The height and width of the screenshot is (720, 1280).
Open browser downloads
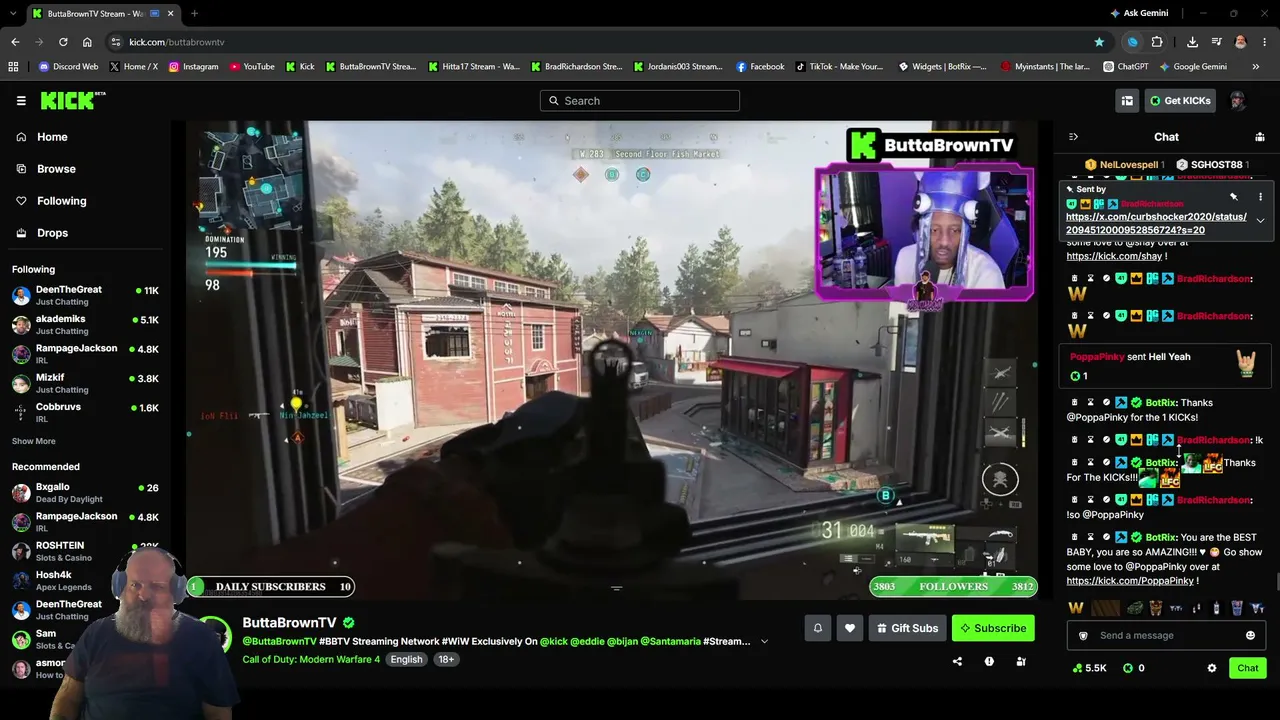click(x=1192, y=42)
